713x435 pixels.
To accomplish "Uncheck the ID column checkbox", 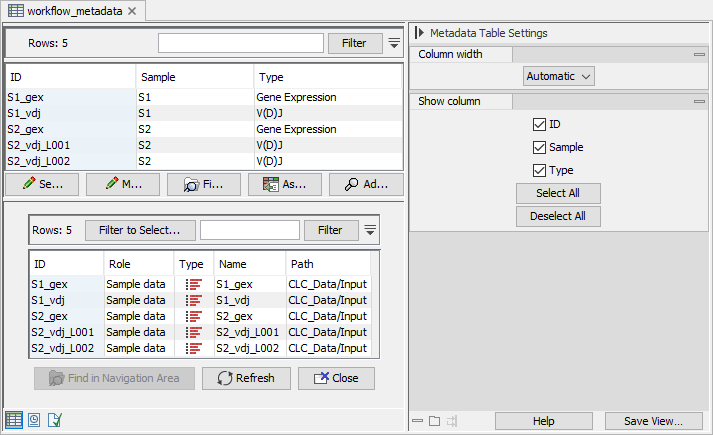I will pyautogui.click(x=539, y=124).
